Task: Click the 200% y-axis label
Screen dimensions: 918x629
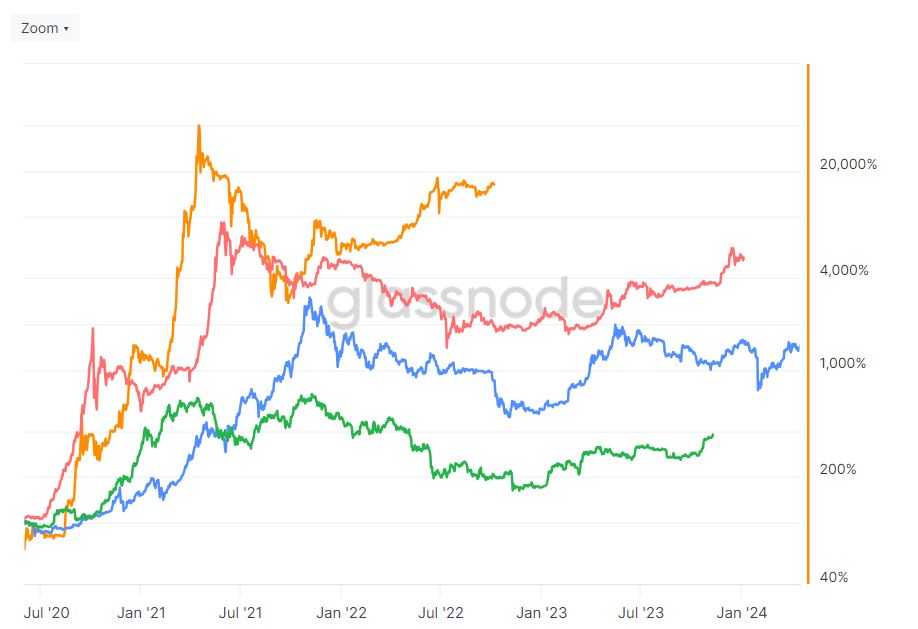Action: (838, 469)
